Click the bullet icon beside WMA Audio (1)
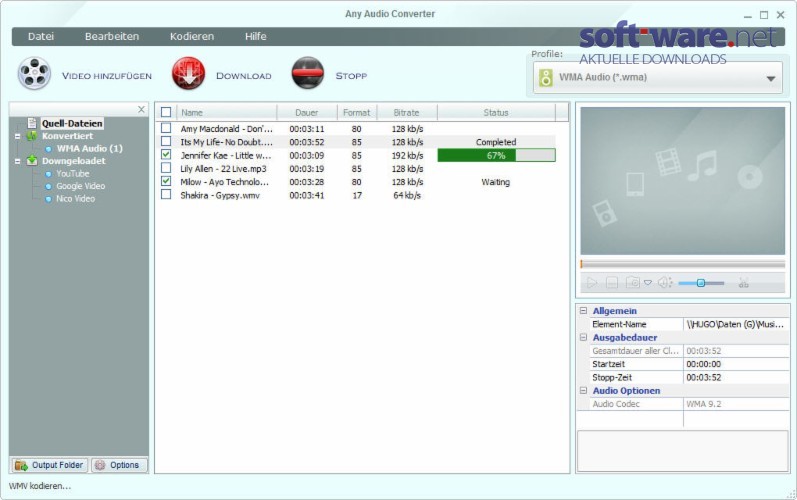The image size is (797, 500). point(48,149)
